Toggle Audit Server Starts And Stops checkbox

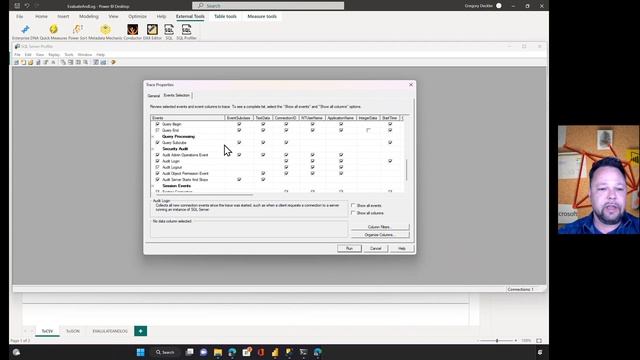(x=158, y=179)
